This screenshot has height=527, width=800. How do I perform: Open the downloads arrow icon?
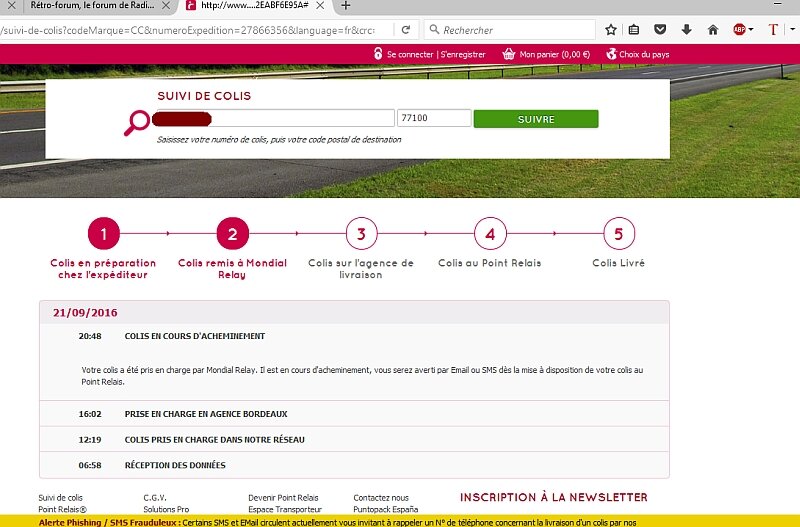(x=687, y=30)
